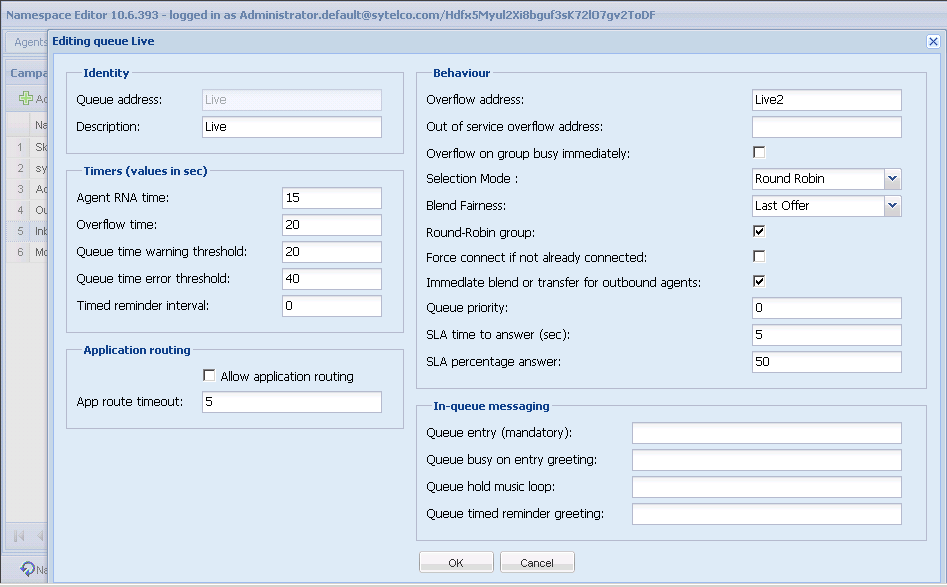Click the In-queue messaging heading
This screenshot has width=947, height=587.
point(491,406)
